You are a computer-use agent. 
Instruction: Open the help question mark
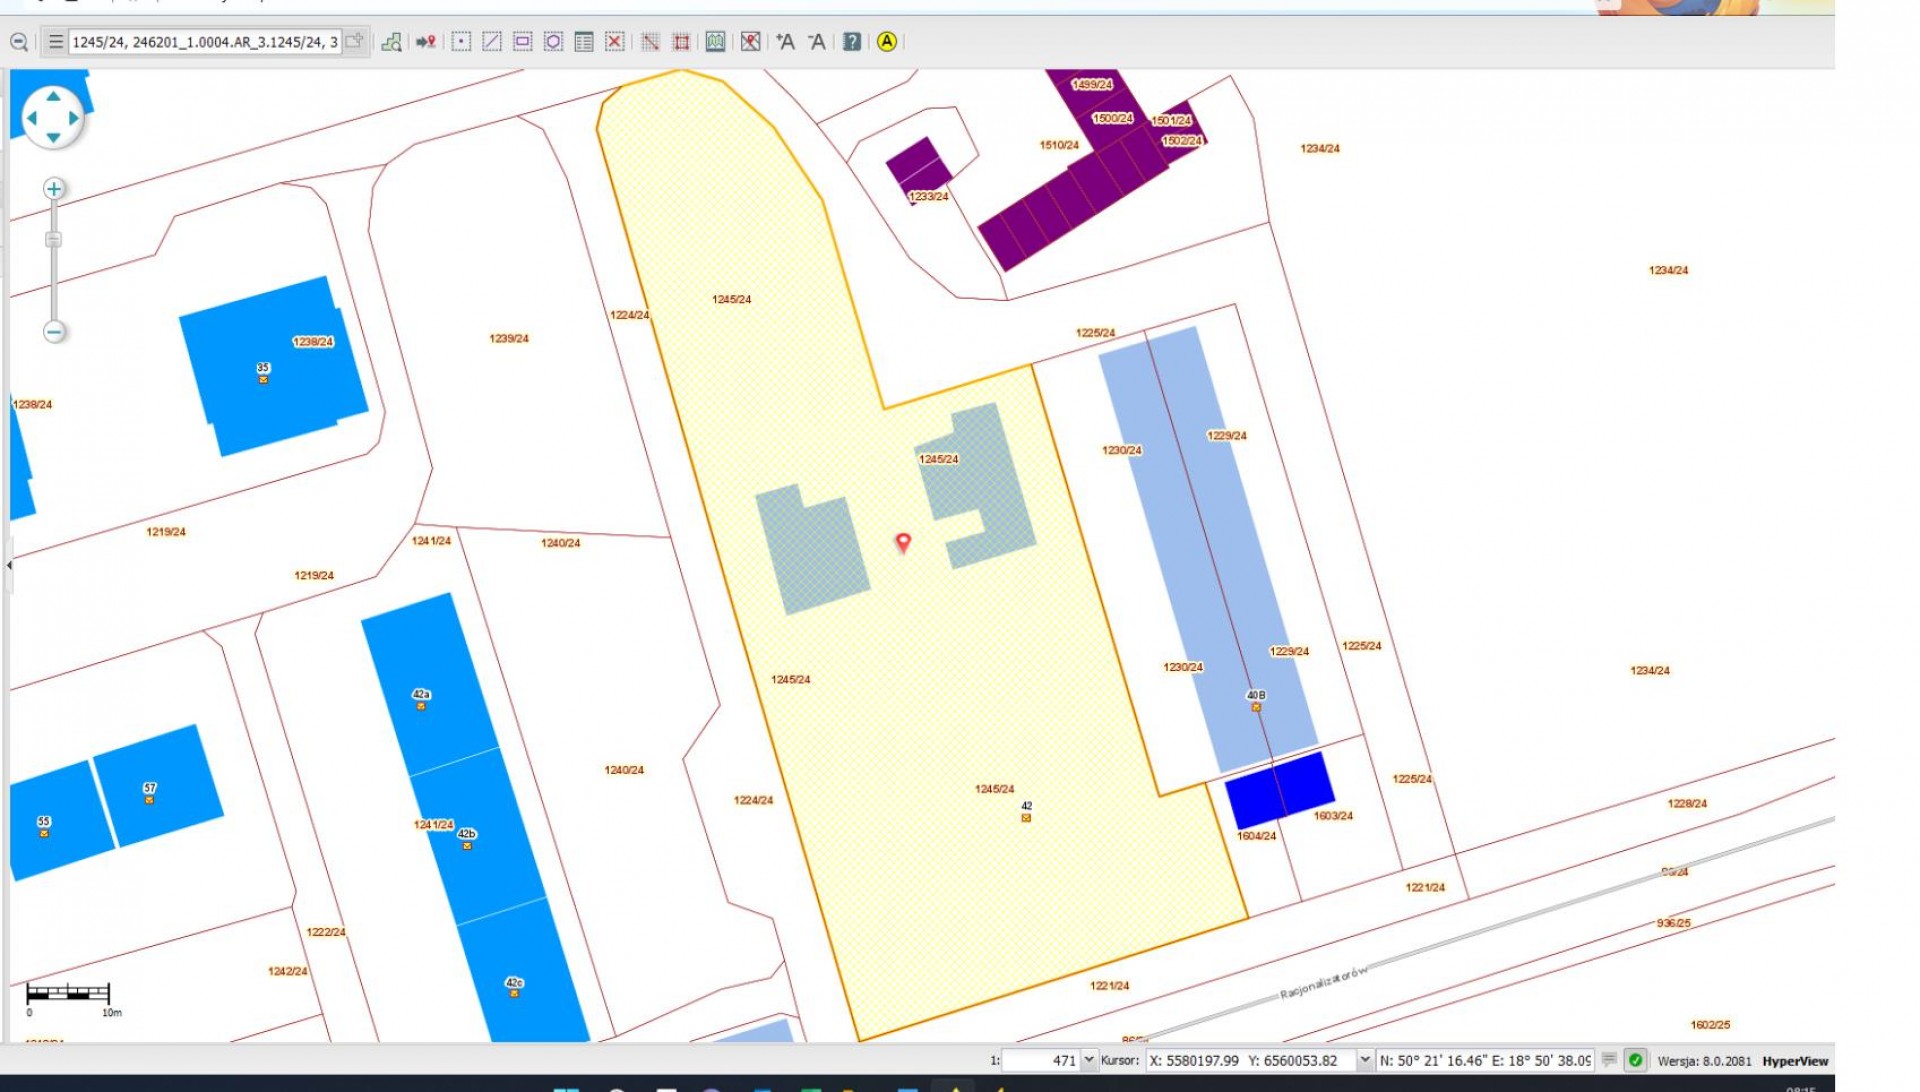point(852,42)
